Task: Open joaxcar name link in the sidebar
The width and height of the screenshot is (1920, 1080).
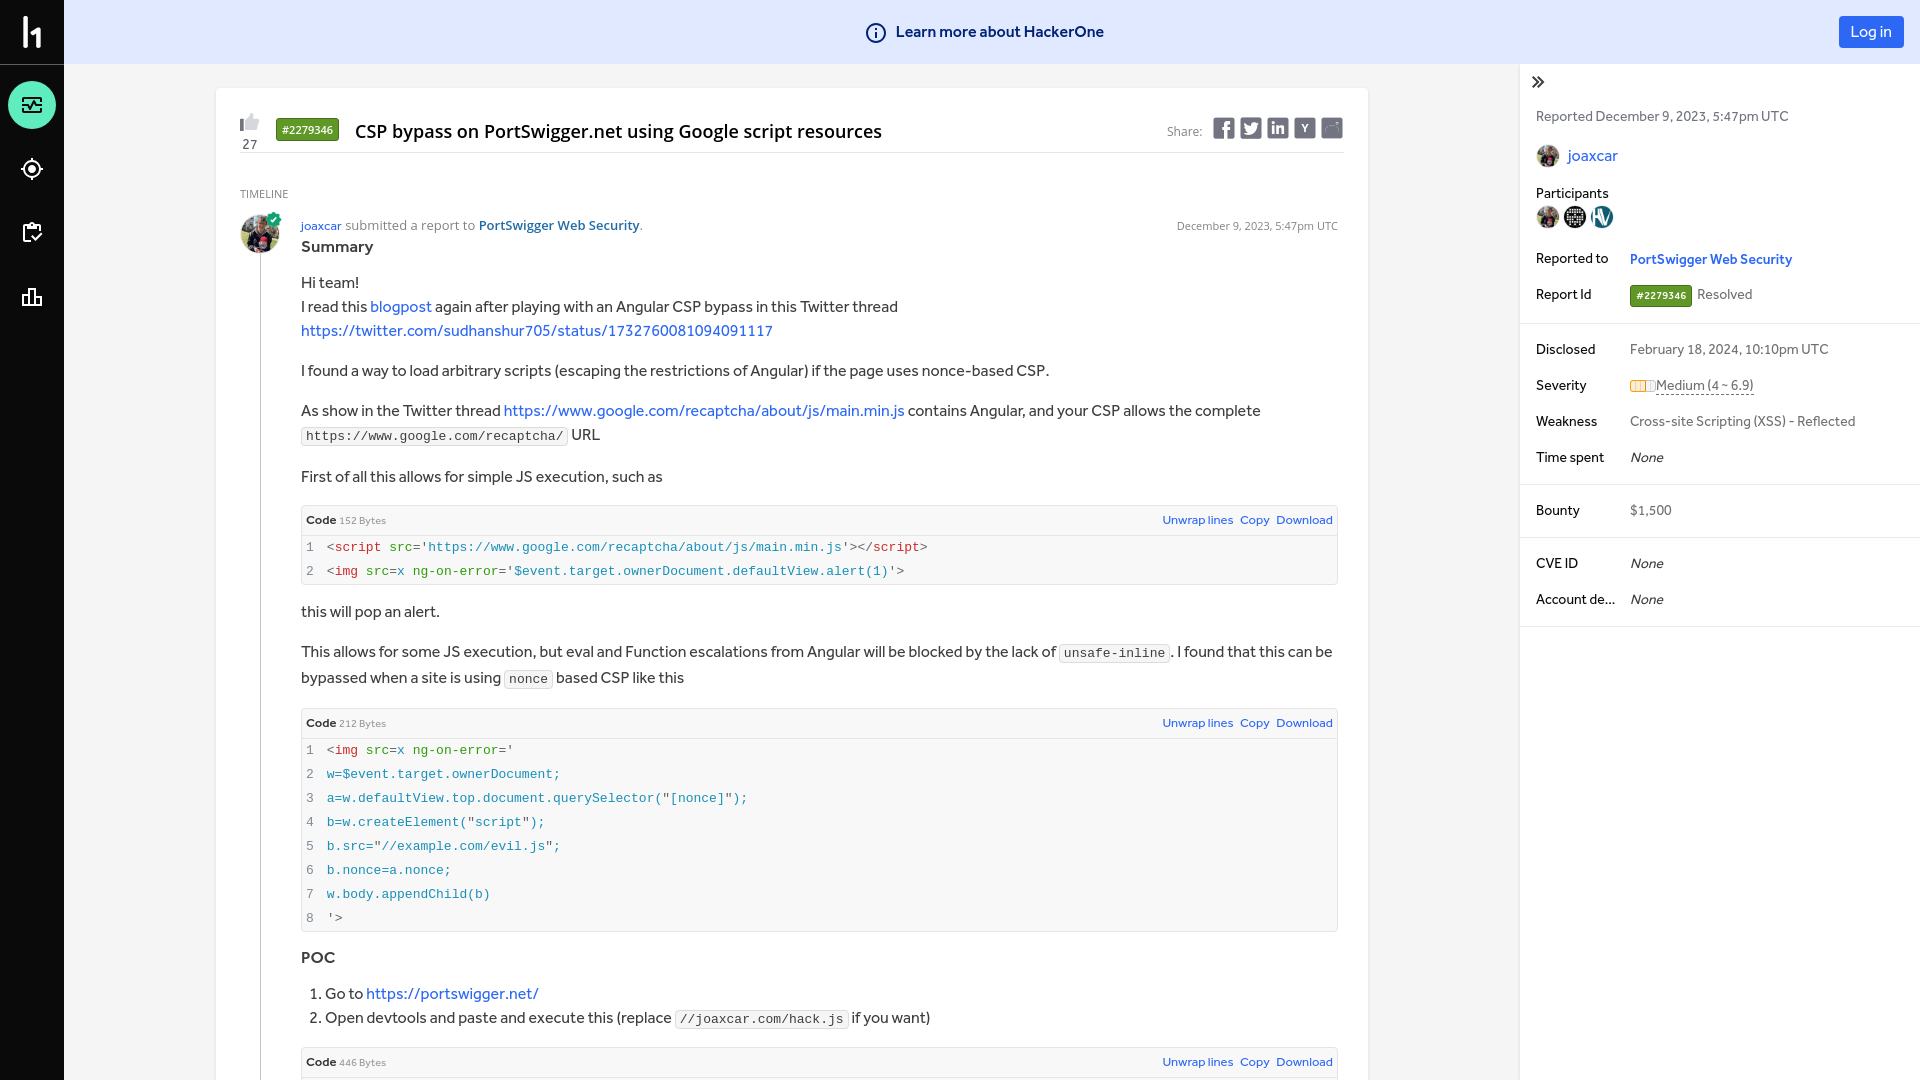Action: (x=1592, y=156)
